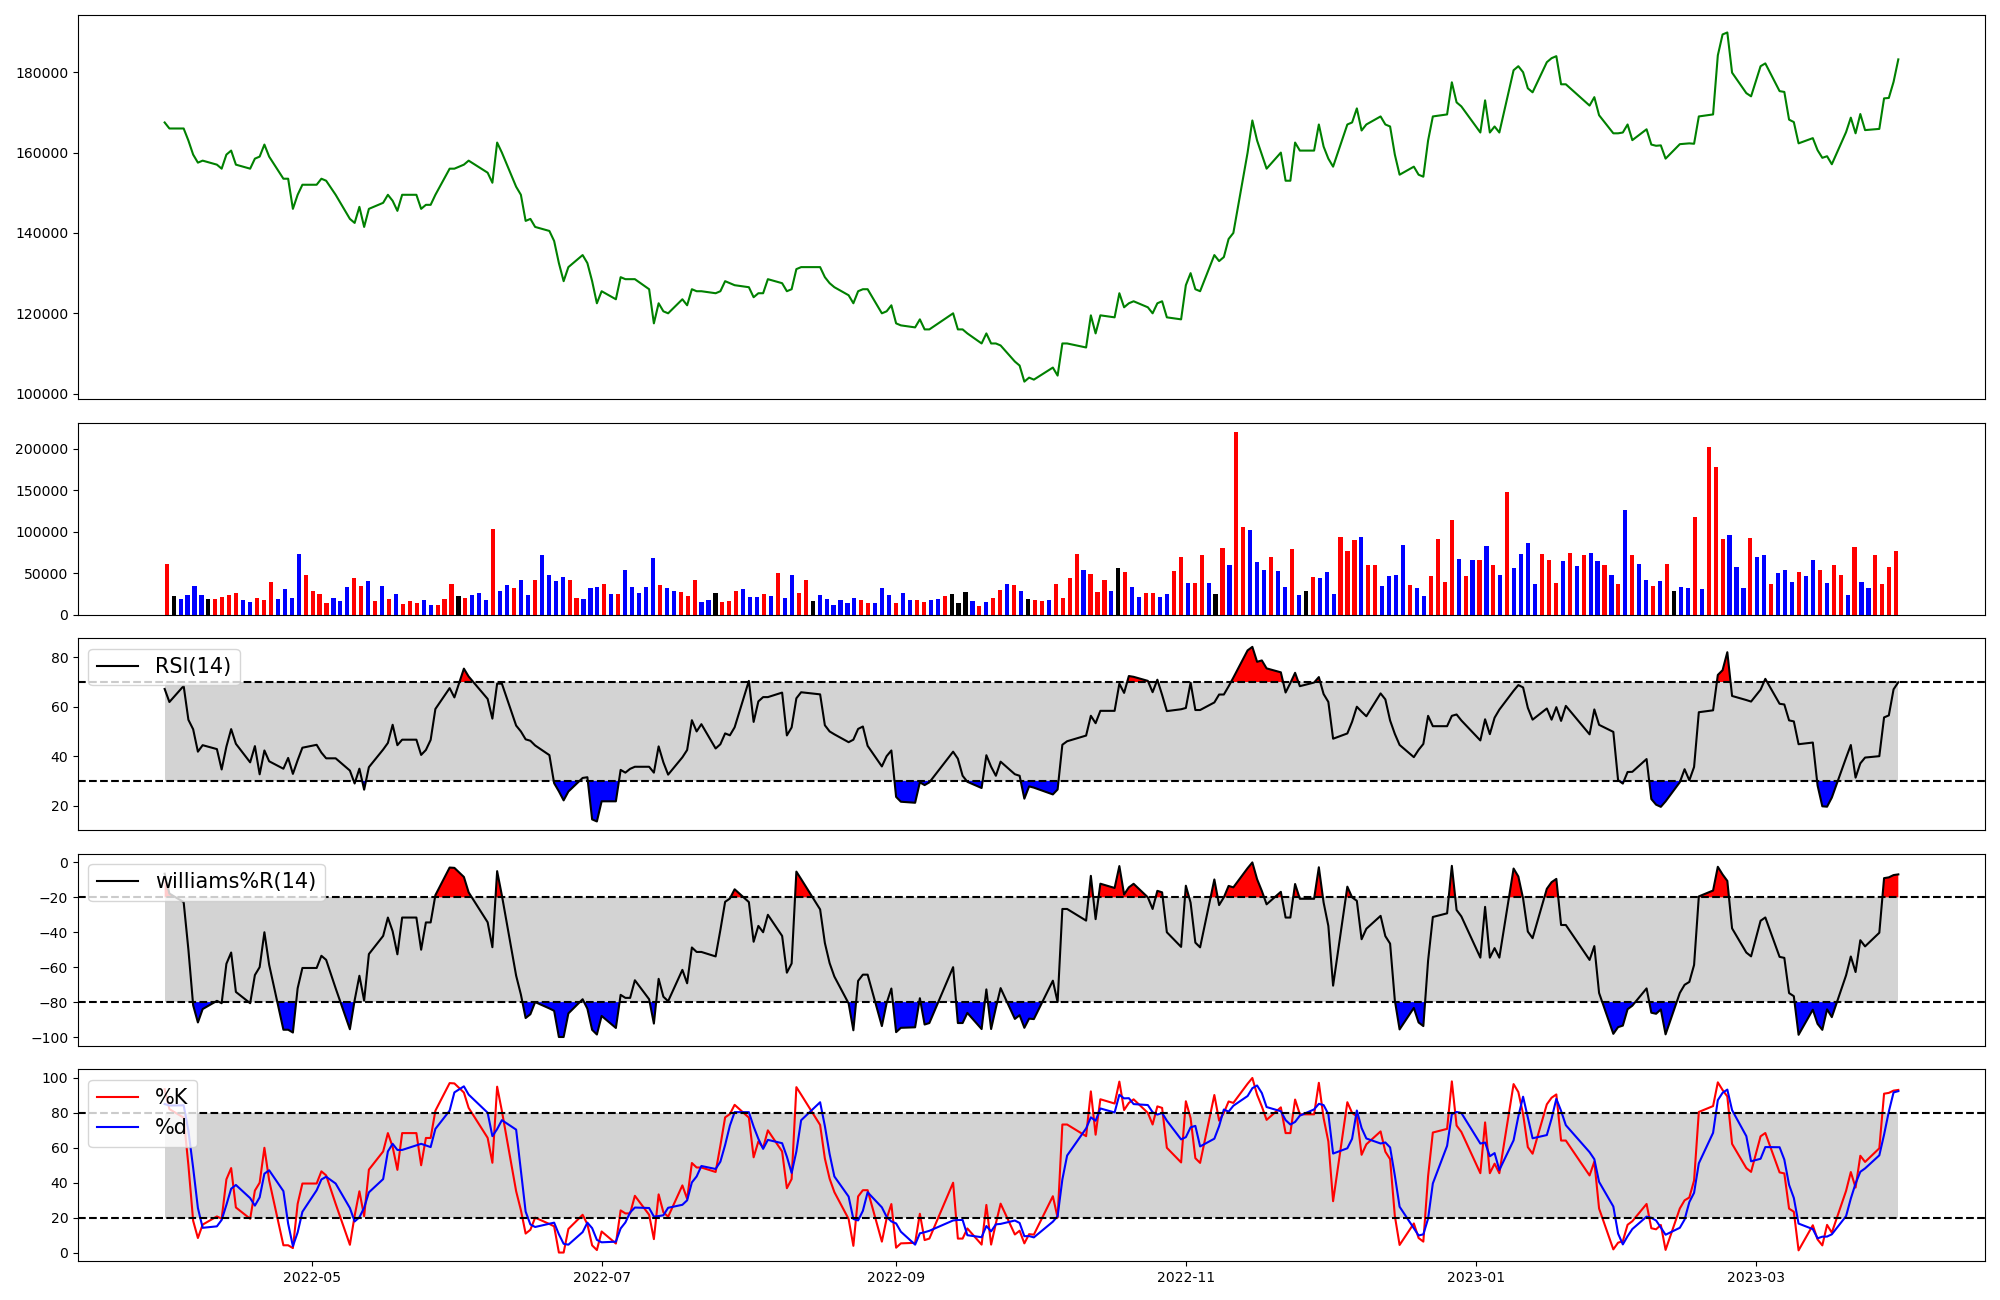Click the RSI(14) legend label
The image size is (2000, 1300).
pos(192,666)
